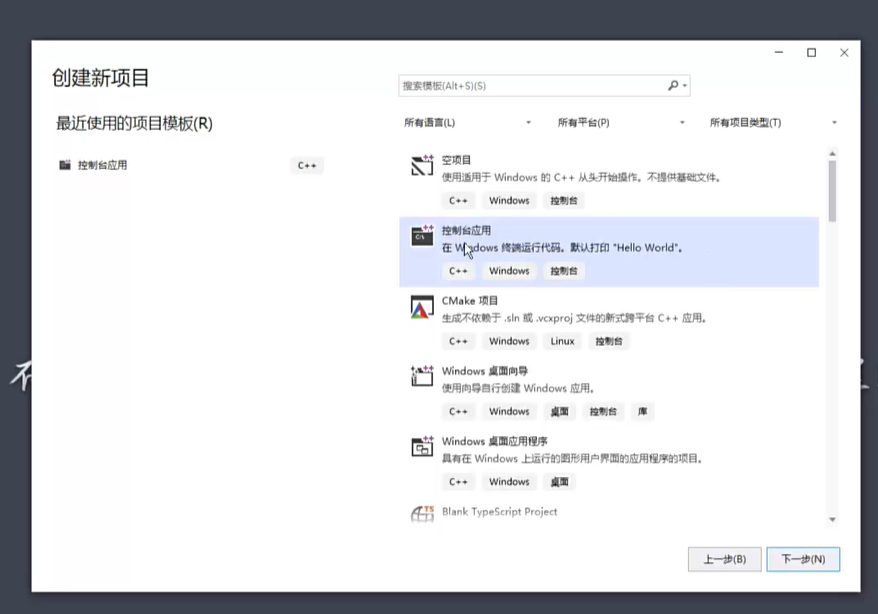Click the 控制台应用 template icon in list
Viewport: 878px width, 614px height.
(x=422, y=236)
